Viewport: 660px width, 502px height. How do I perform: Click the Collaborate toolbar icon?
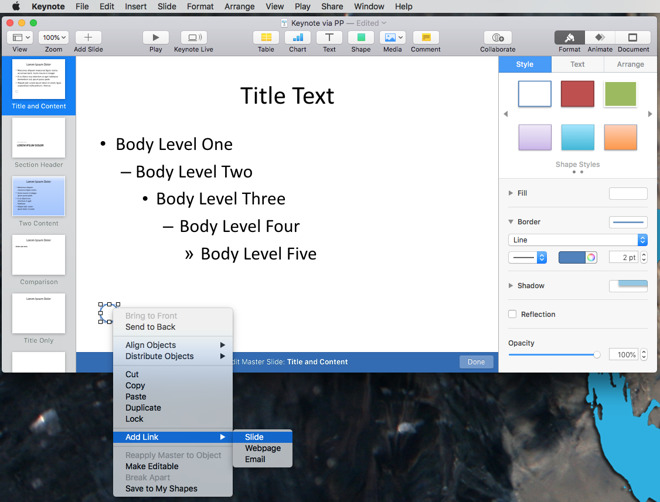click(498, 37)
